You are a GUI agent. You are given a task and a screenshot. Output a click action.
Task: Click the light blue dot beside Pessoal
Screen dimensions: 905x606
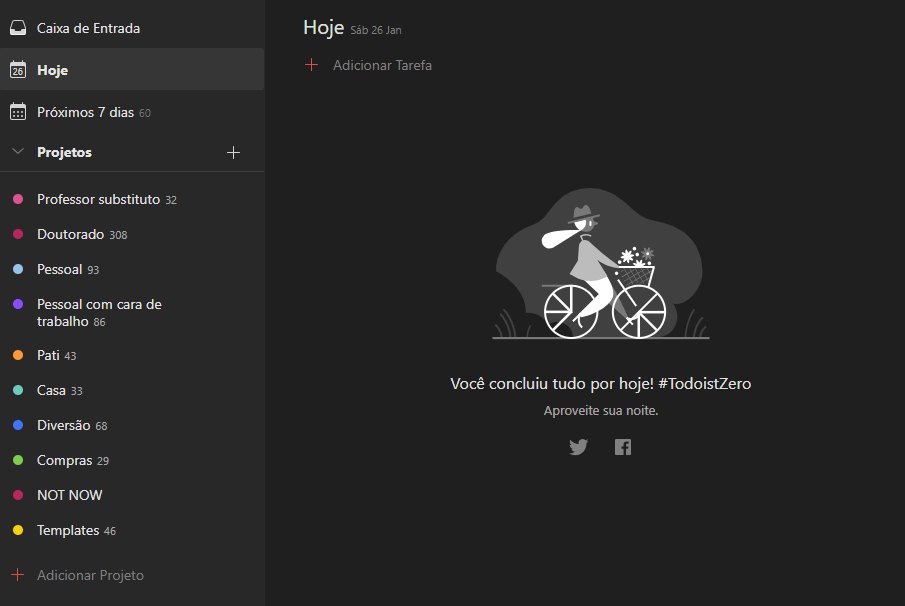pos(18,269)
